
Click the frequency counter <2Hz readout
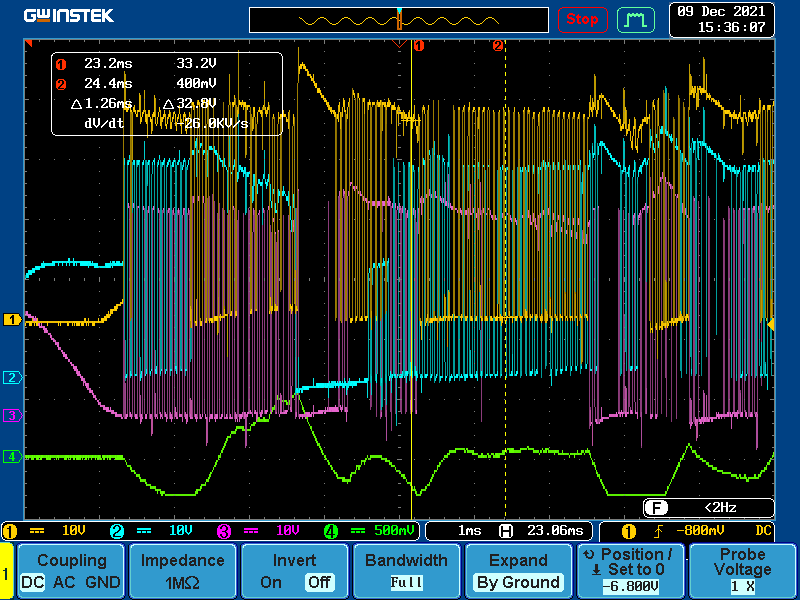(x=720, y=508)
